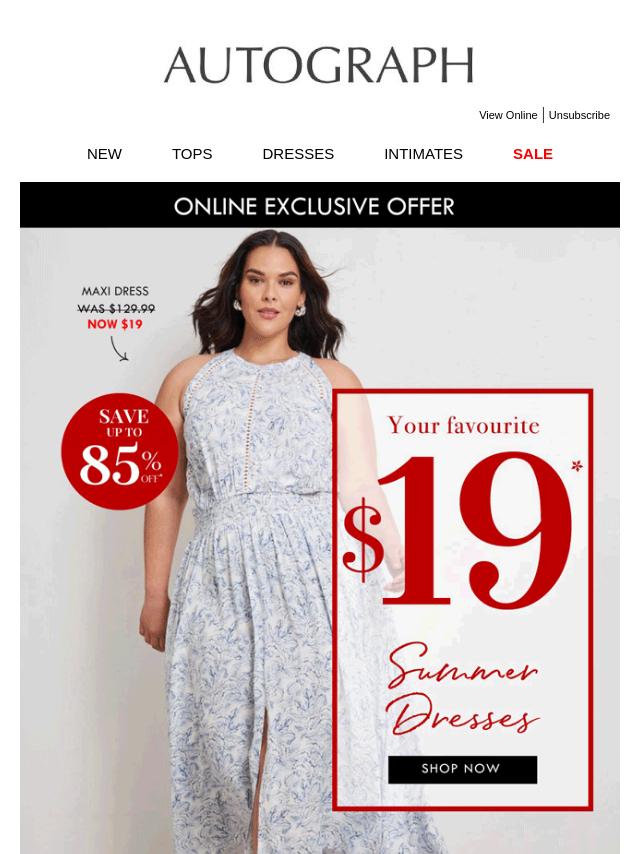Open the NEW menu item
640x854 pixels.
click(104, 154)
